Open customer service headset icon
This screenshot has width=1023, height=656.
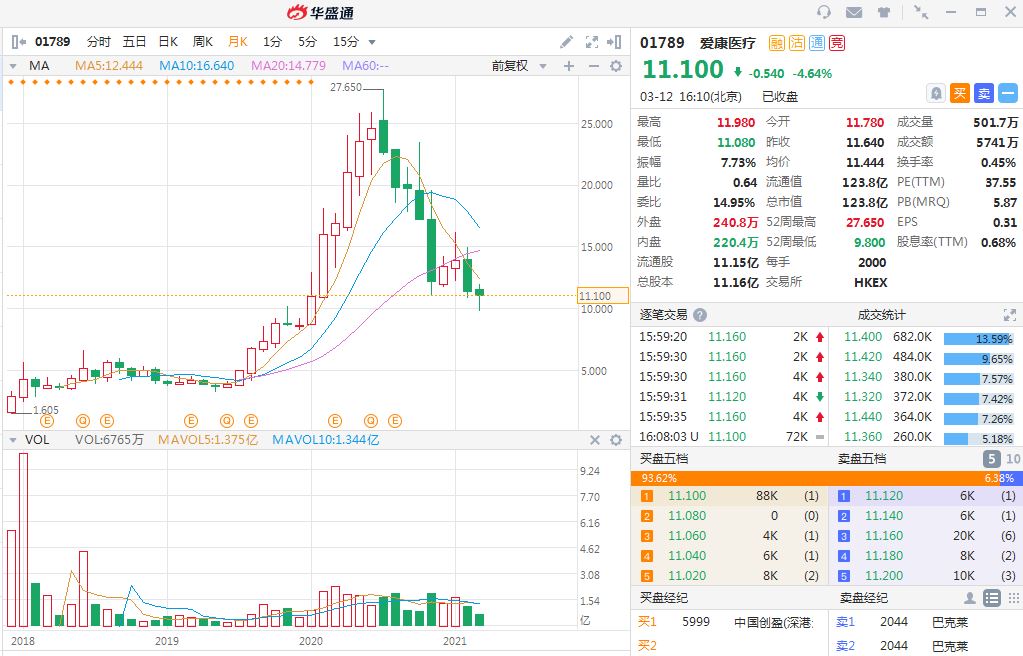pyautogui.click(x=824, y=12)
